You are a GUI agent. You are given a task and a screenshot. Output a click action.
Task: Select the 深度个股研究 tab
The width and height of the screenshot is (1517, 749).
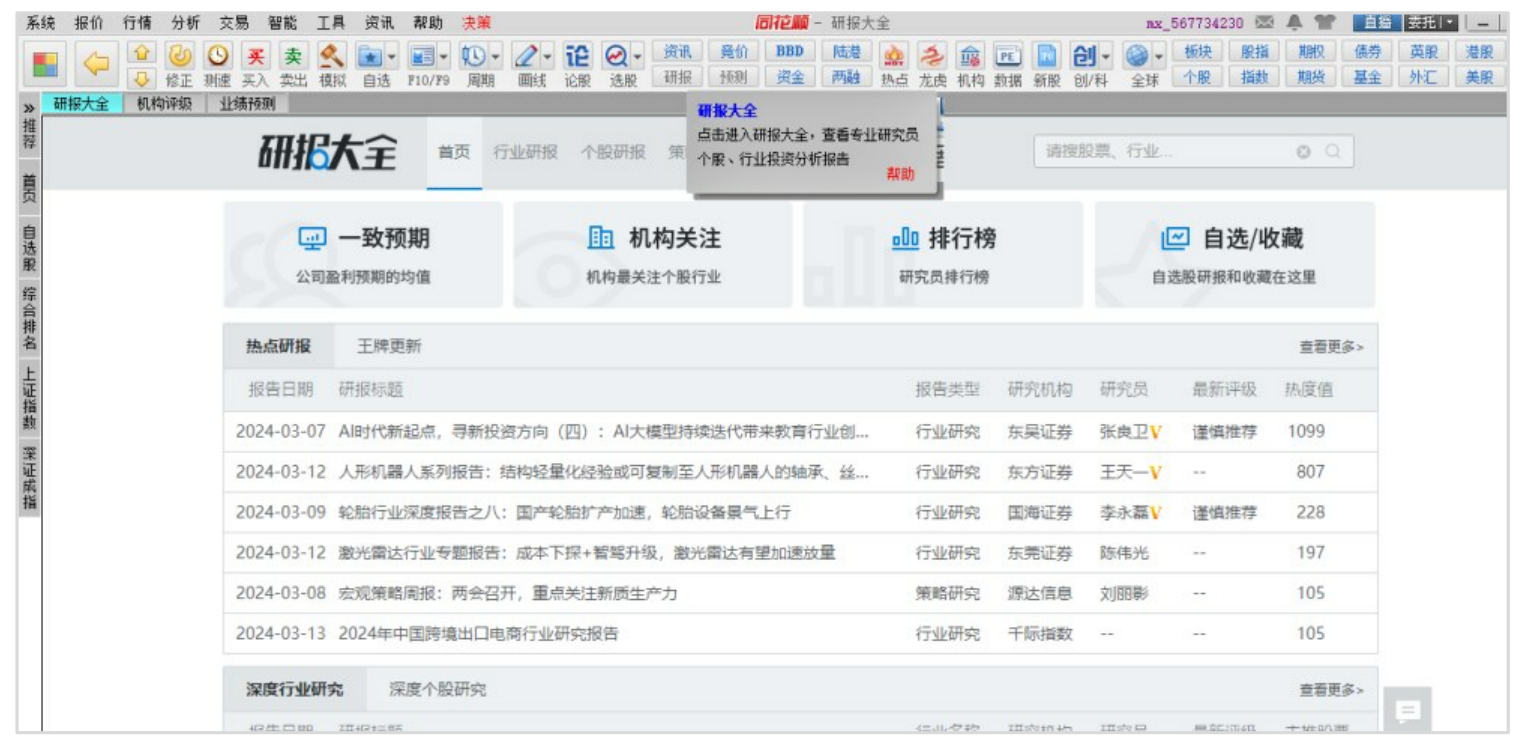coord(438,690)
